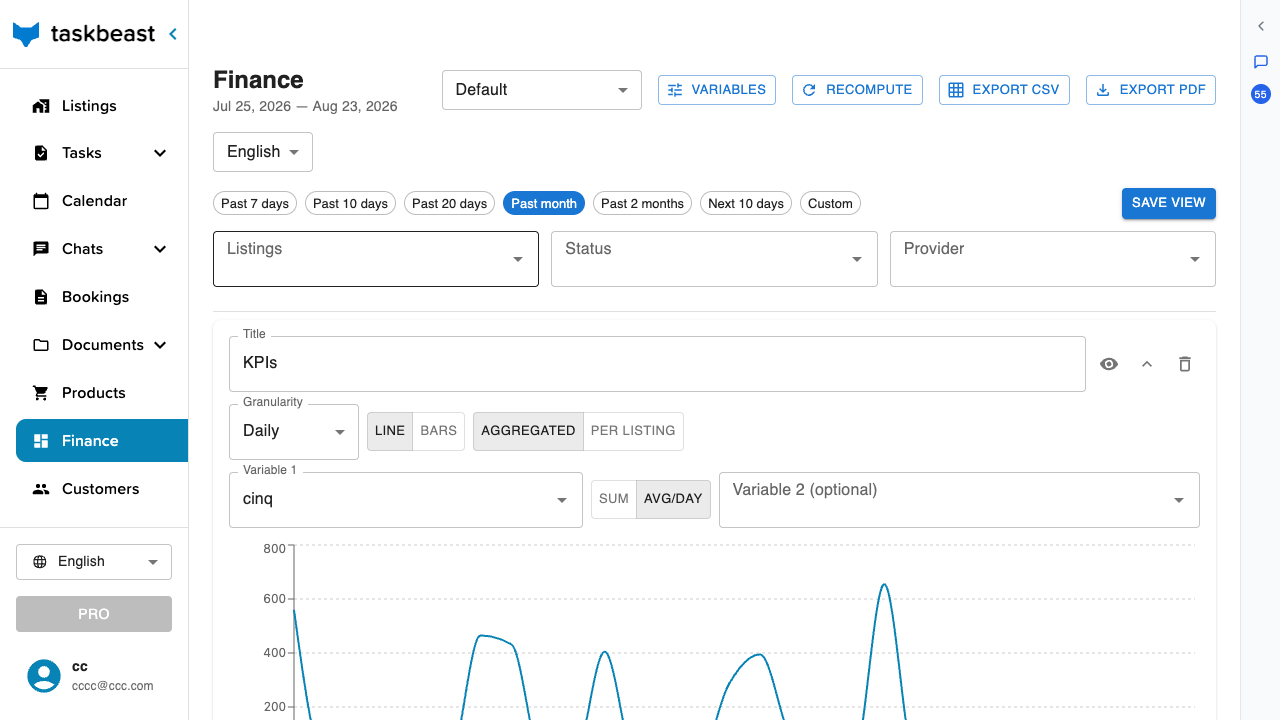Click the VARIABLES button
Viewport: 1280px width, 720px height.
(718, 90)
